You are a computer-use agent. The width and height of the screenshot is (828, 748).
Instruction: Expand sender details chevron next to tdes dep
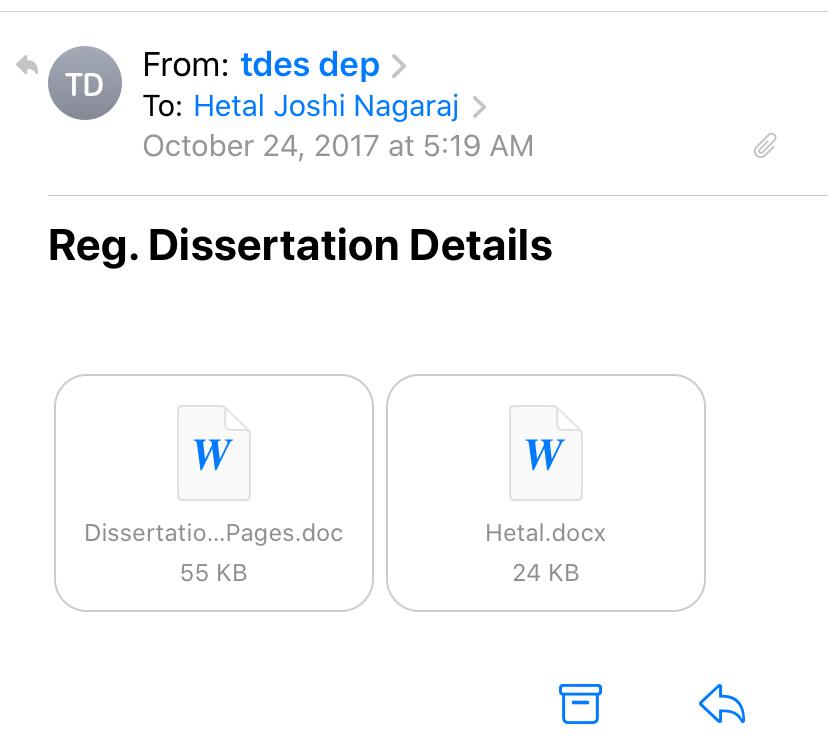(399, 66)
